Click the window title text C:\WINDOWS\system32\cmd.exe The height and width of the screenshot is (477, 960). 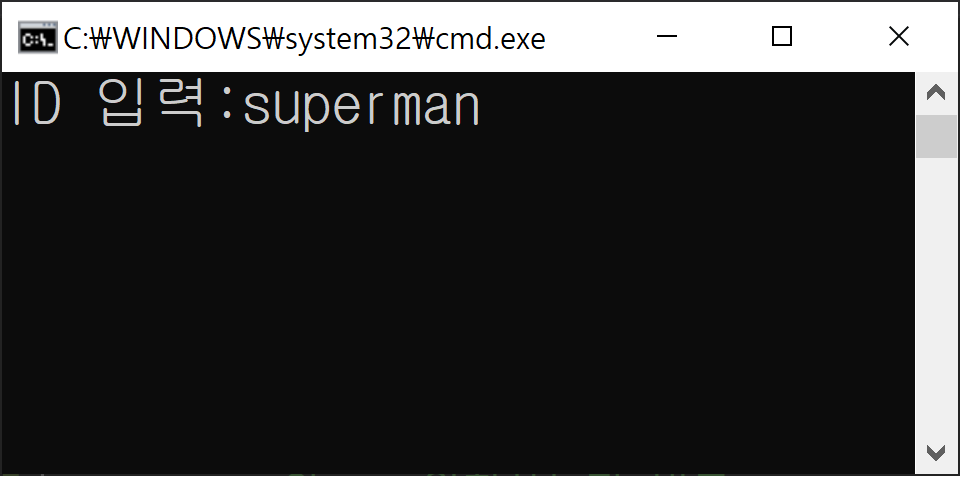(304, 39)
